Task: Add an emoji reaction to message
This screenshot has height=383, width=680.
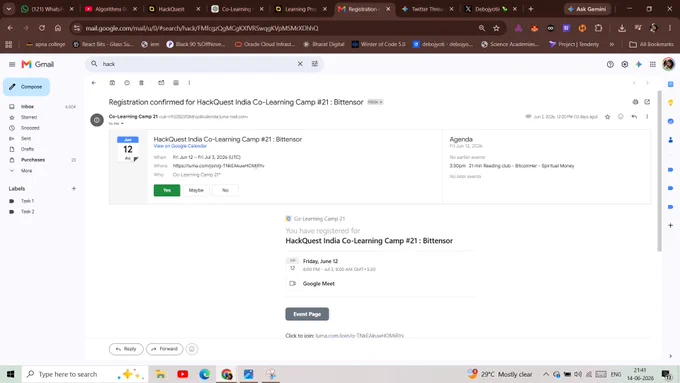Action: click(x=621, y=117)
